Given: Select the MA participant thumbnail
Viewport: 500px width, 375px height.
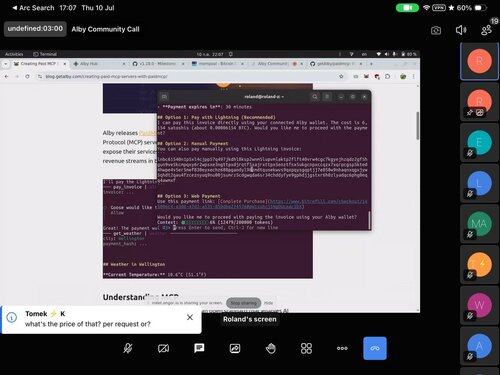Looking at the screenshot, I should (x=479, y=223).
